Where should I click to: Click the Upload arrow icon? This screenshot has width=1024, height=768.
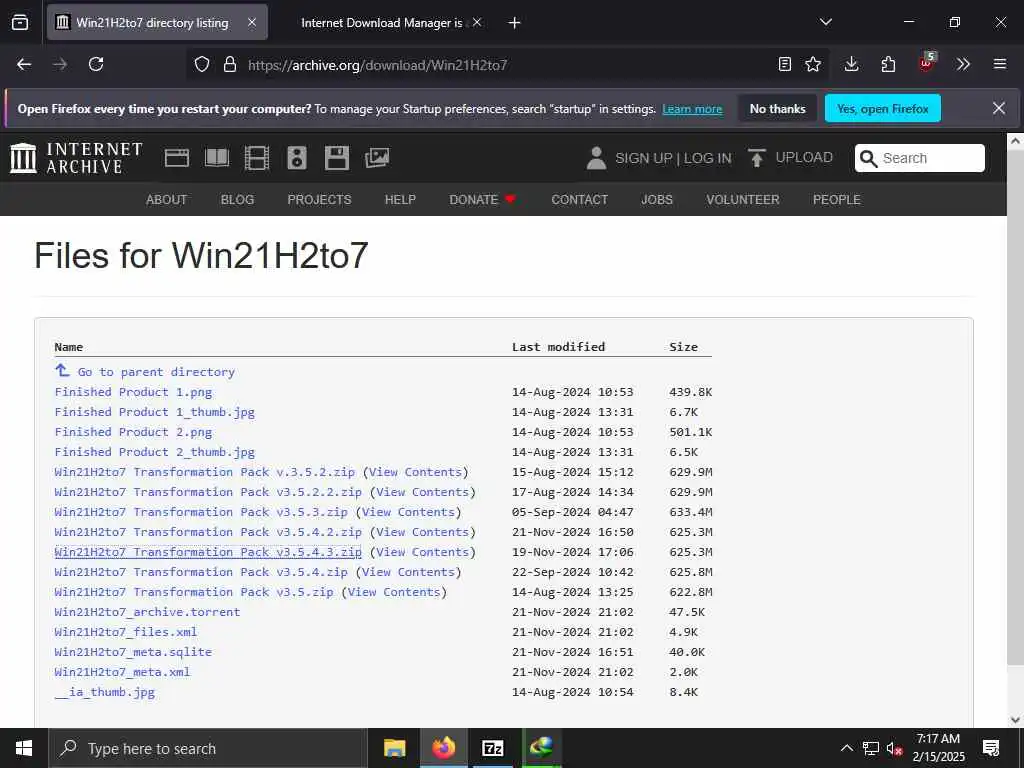point(756,158)
